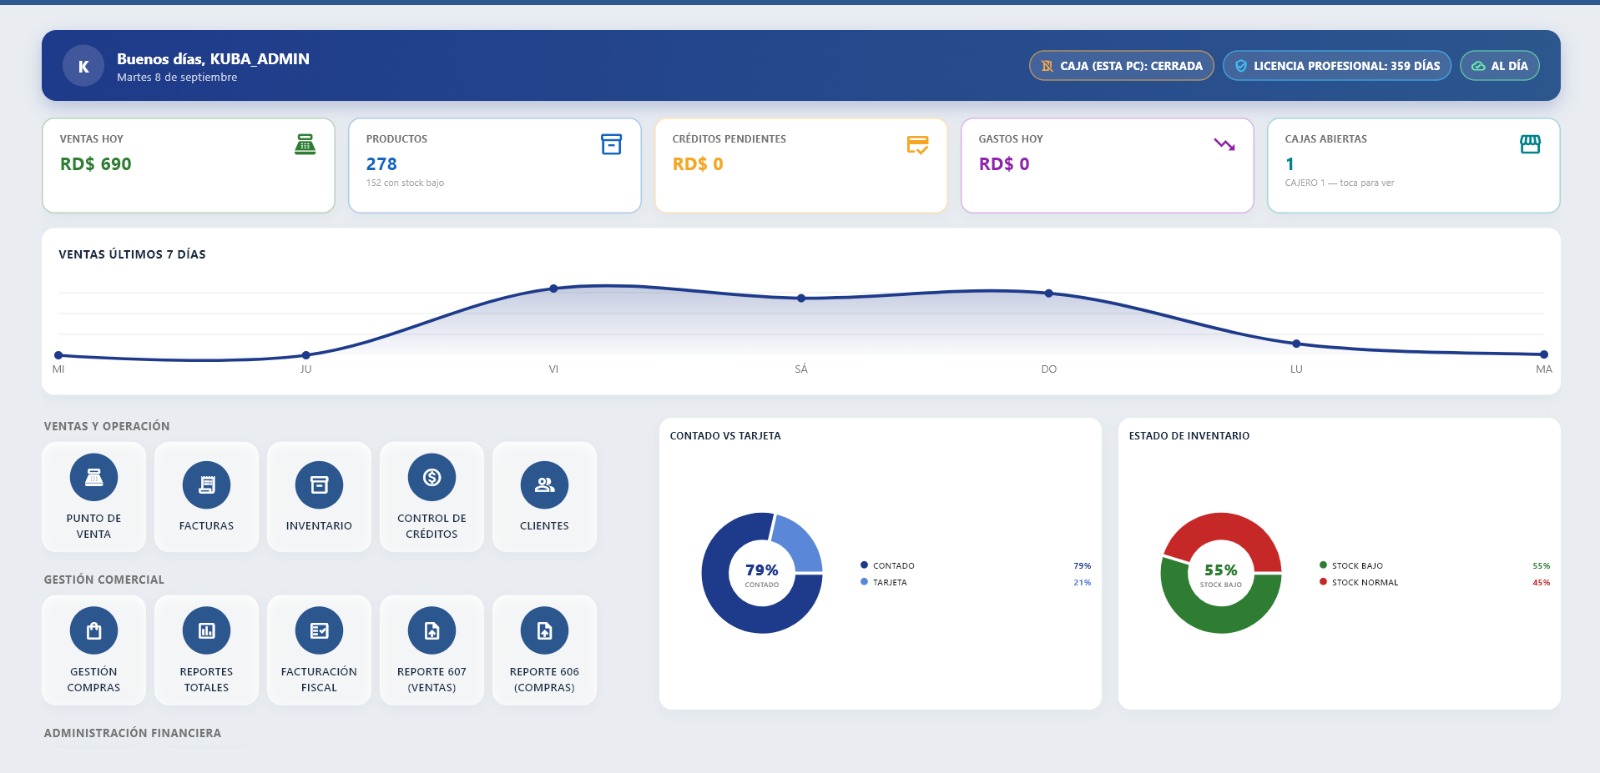Open the Facturas module icon
The image size is (1600, 773).
(x=207, y=485)
